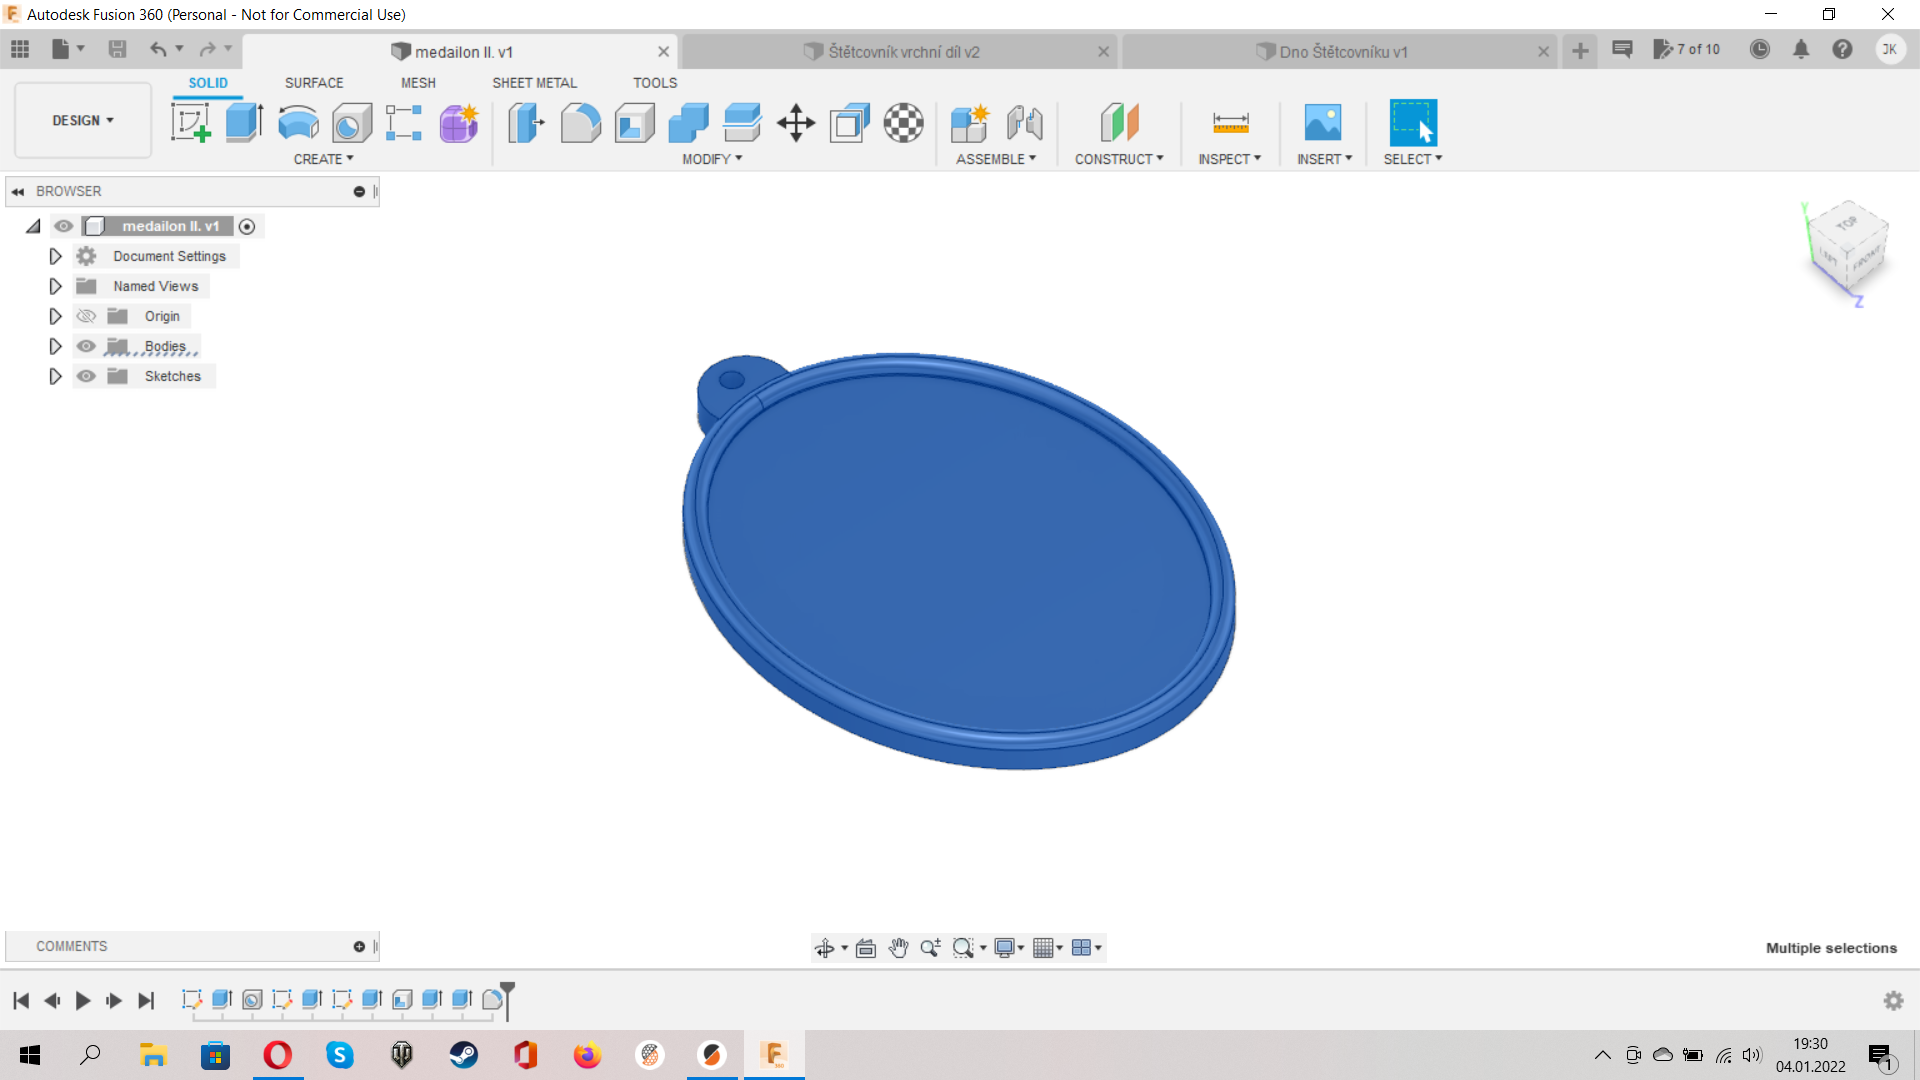1920x1080 pixels.
Task: Expand Document Settings tree node
Action: [55, 256]
